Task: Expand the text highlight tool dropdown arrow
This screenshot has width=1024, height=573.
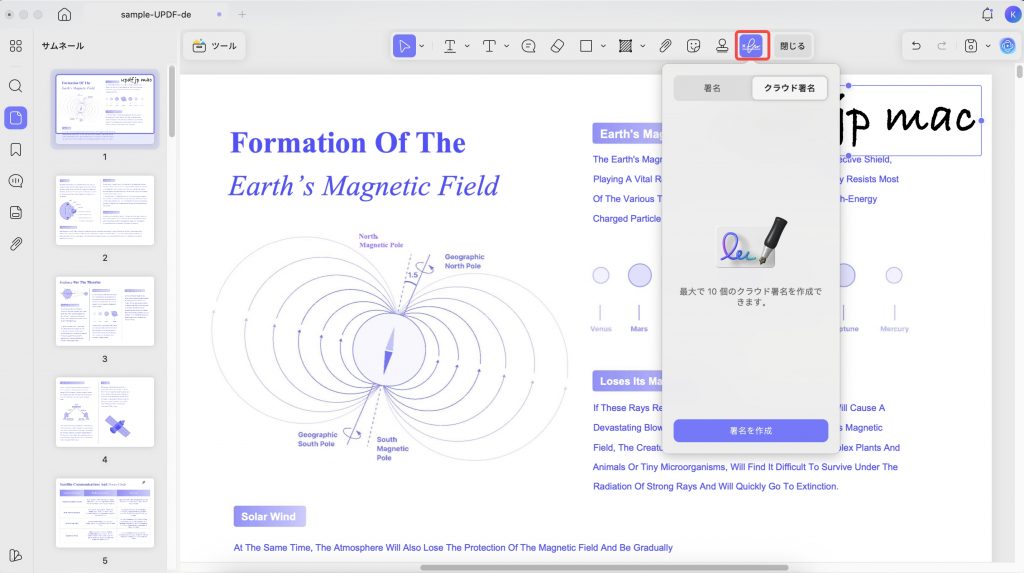Action: click(x=467, y=46)
